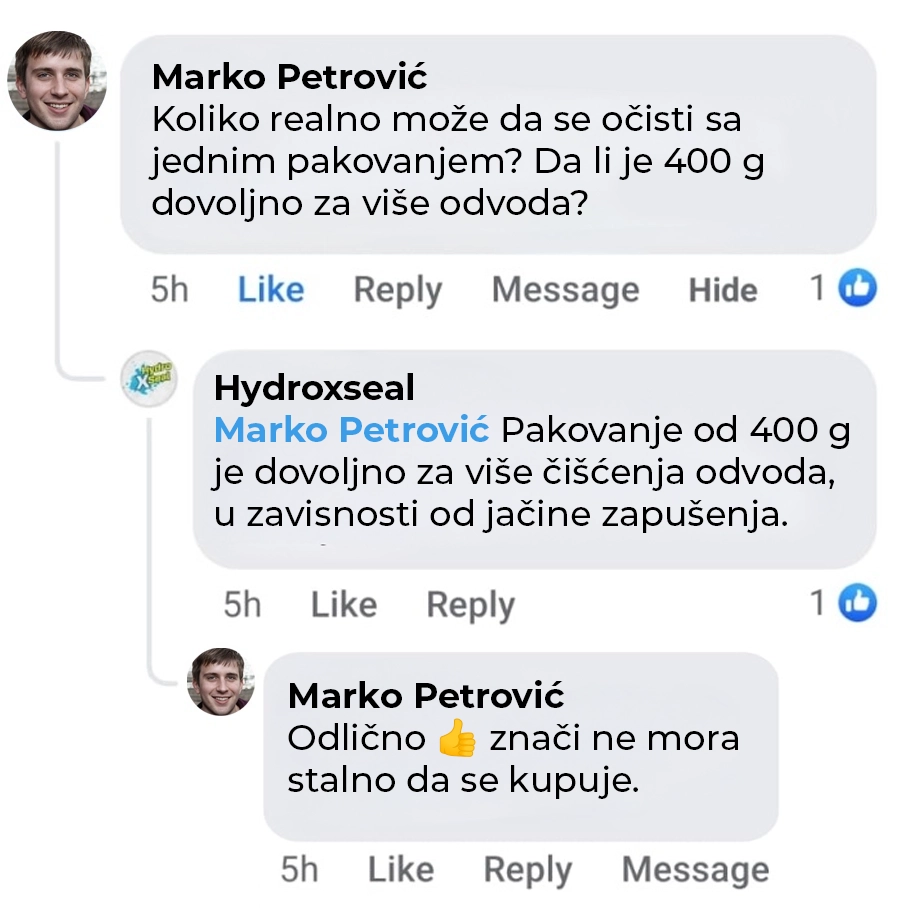Like Marko Petrović's first comment
This screenshot has height=914, width=900.
tap(270, 290)
